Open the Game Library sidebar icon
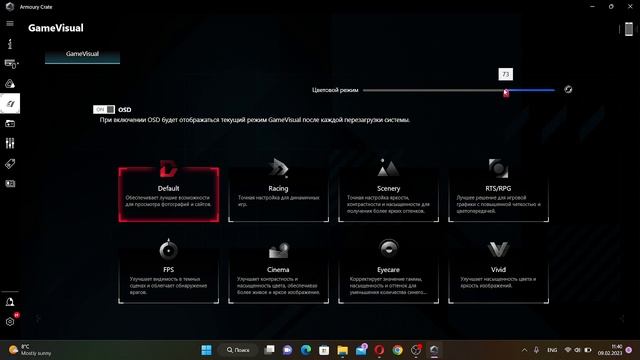640x360 pixels. pyautogui.click(x=10, y=123)
